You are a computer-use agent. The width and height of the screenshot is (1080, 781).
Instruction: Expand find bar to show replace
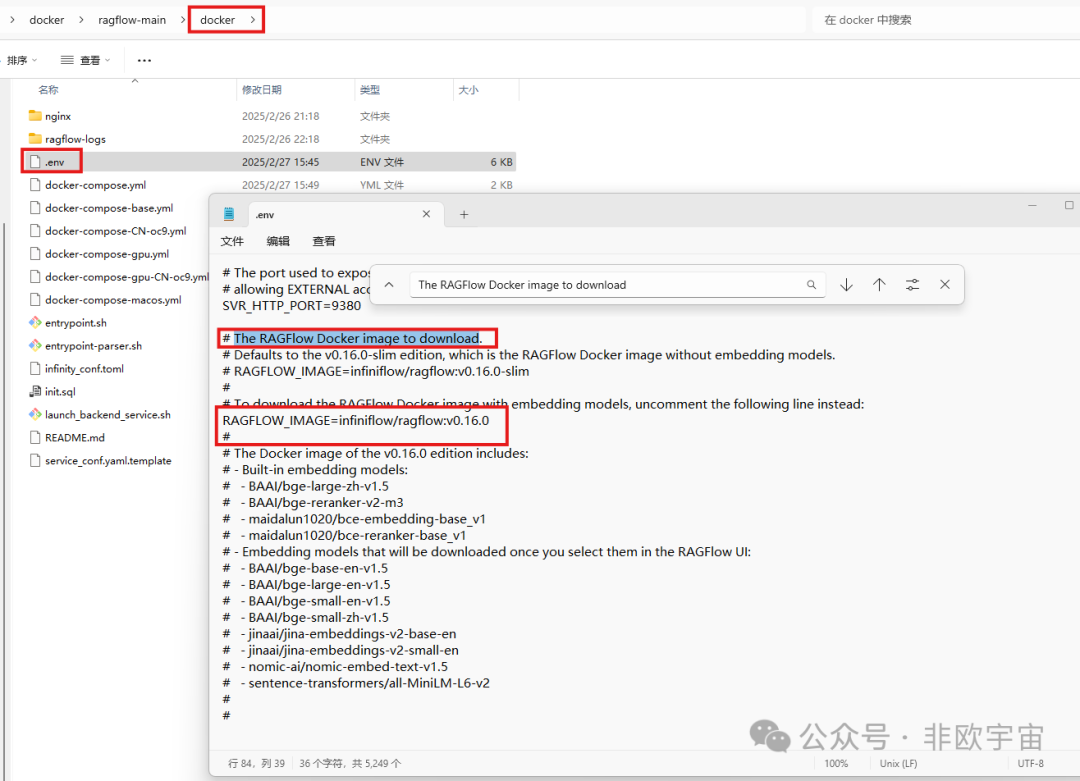(389, 284)
